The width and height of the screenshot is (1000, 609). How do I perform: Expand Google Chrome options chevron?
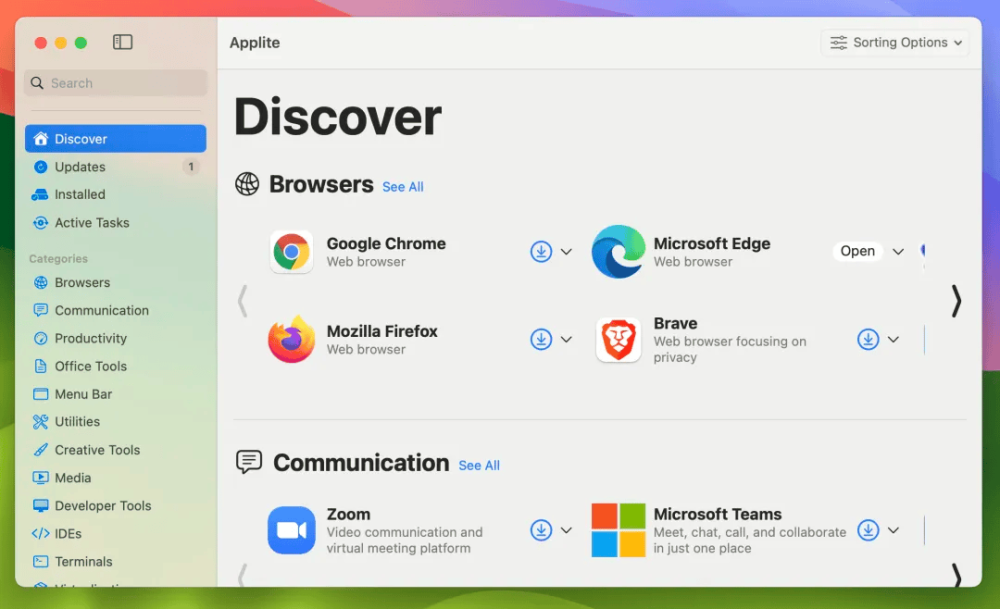coord(566,251)
